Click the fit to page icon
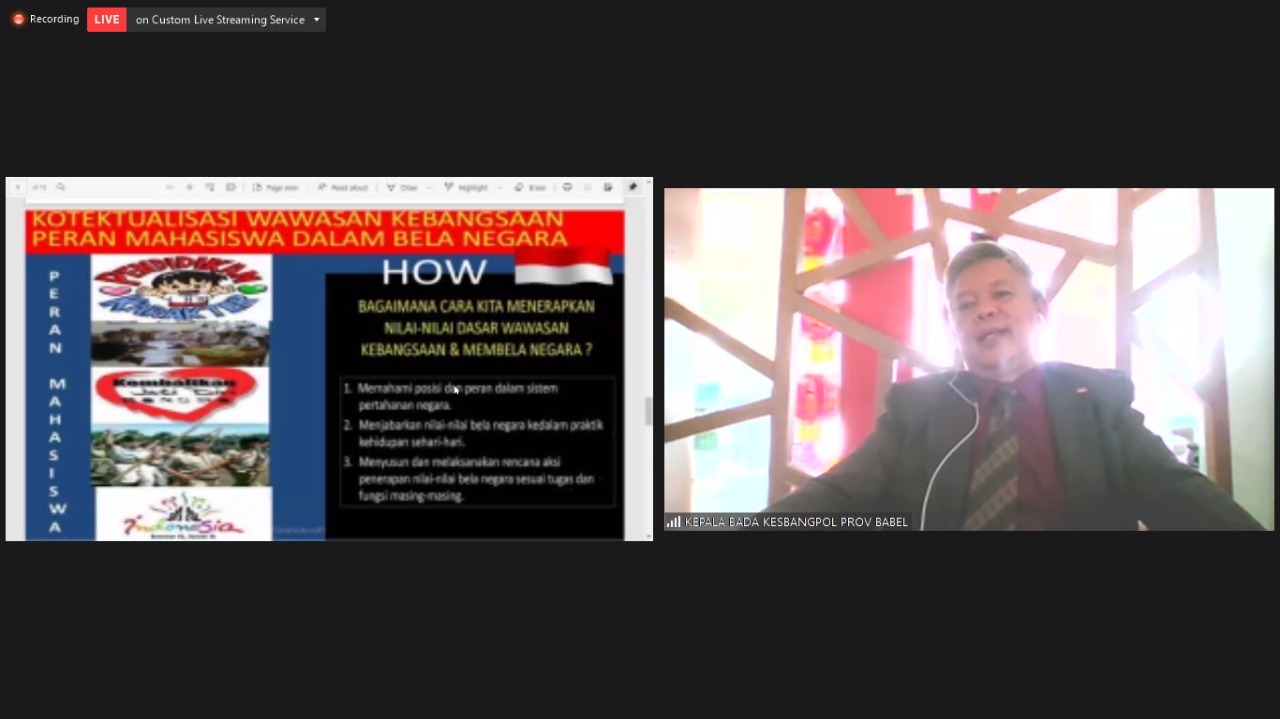 [231, 187]
